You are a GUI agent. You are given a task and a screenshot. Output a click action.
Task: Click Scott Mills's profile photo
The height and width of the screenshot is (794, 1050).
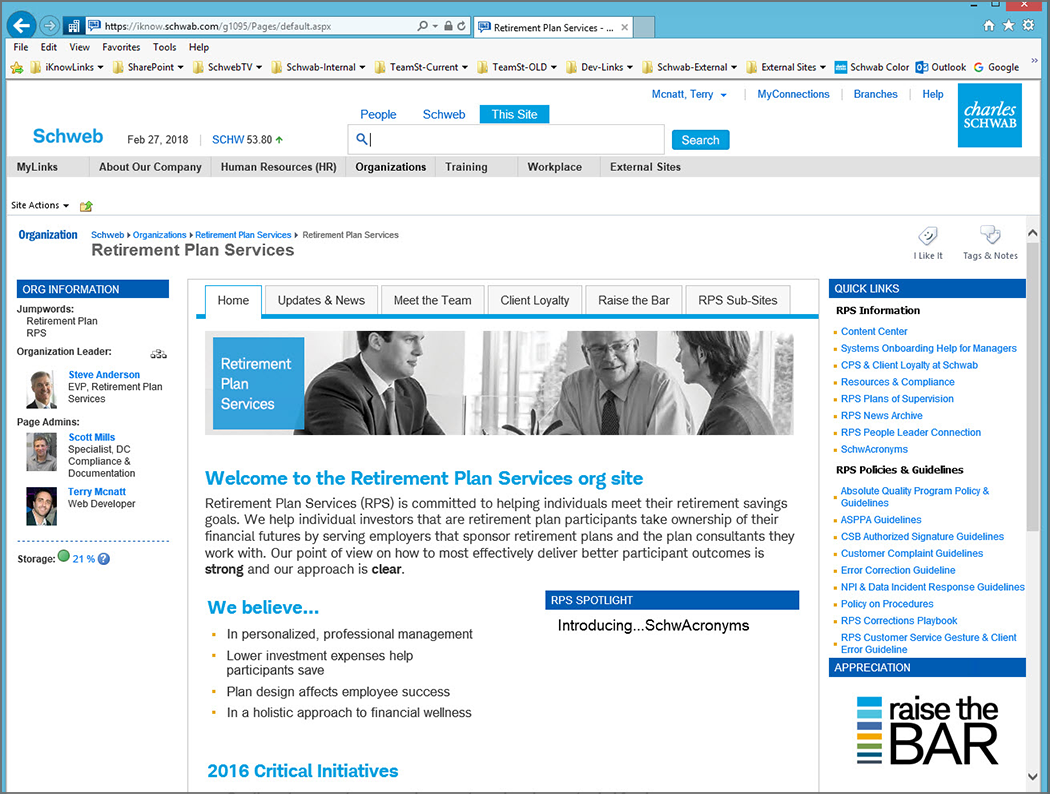pyautogui.click(x=42, y=452)
